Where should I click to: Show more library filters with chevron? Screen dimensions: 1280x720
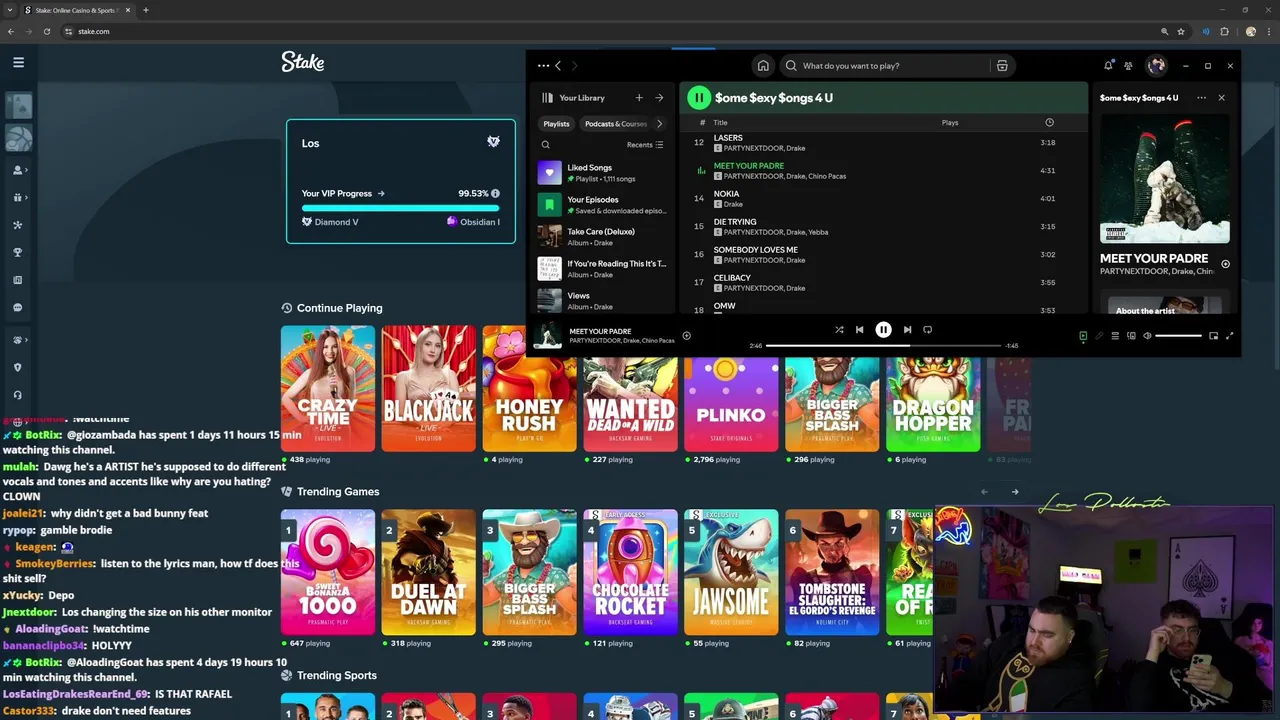(659, 124)
